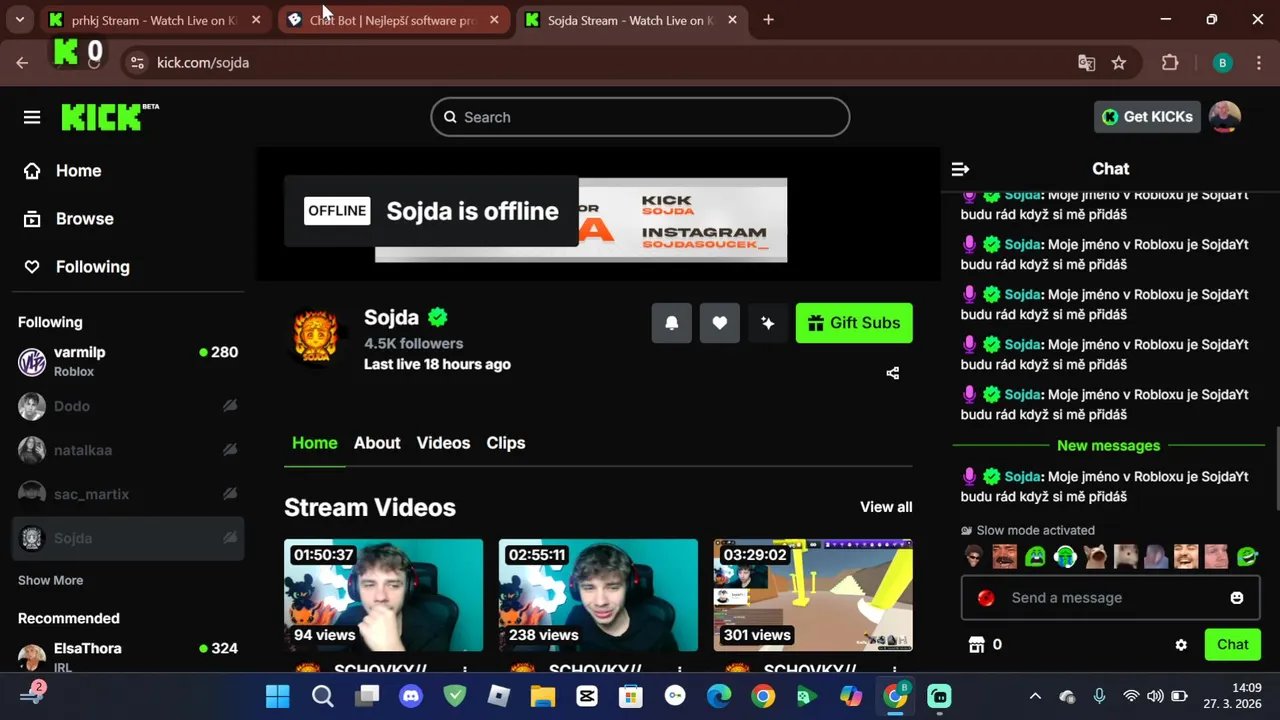
Task: Open a new browser tab
Action: (x=768, y=20)
